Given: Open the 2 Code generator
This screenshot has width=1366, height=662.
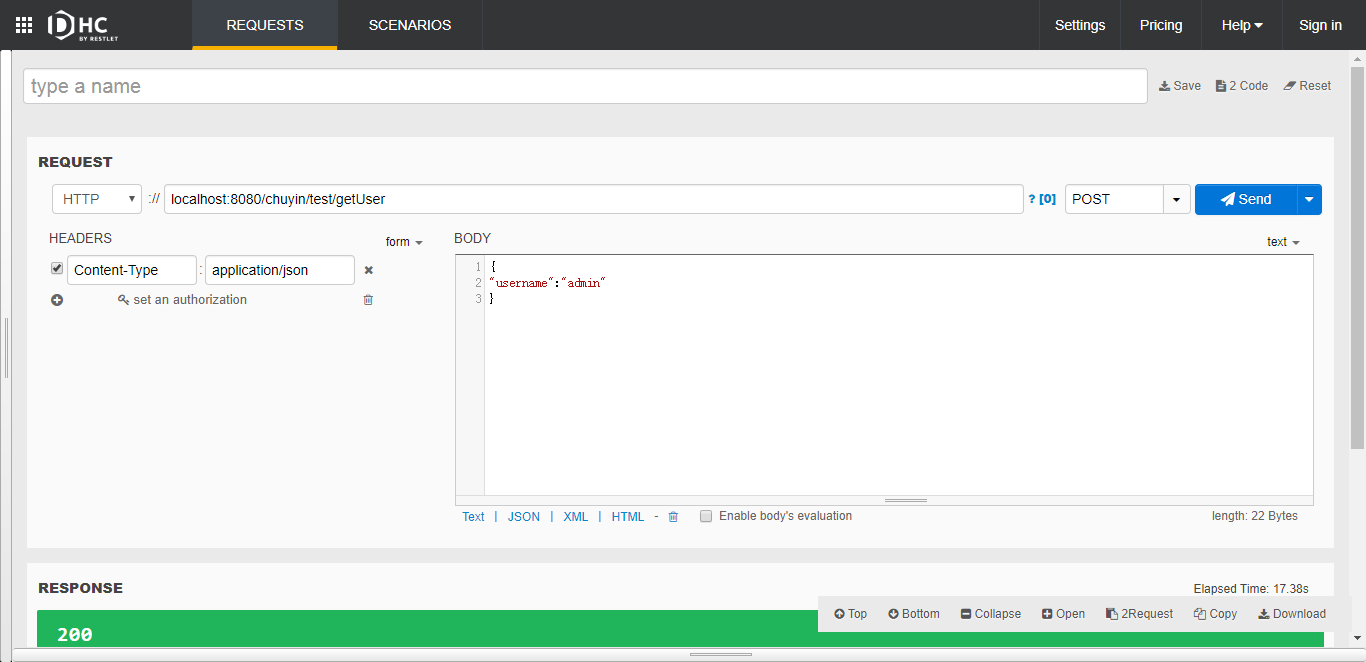Looking at the screenshot, I should [1242, 86].
